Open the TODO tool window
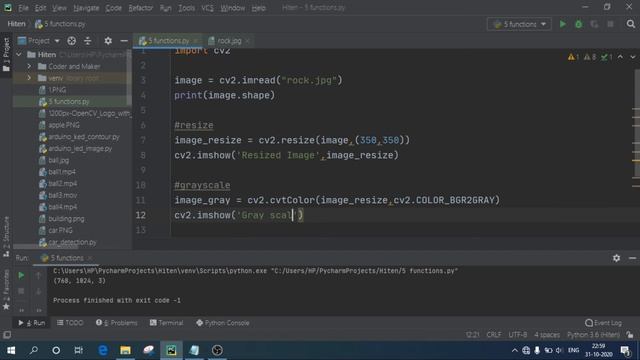Viewport: 640px width, 360px height. [70, 323]
